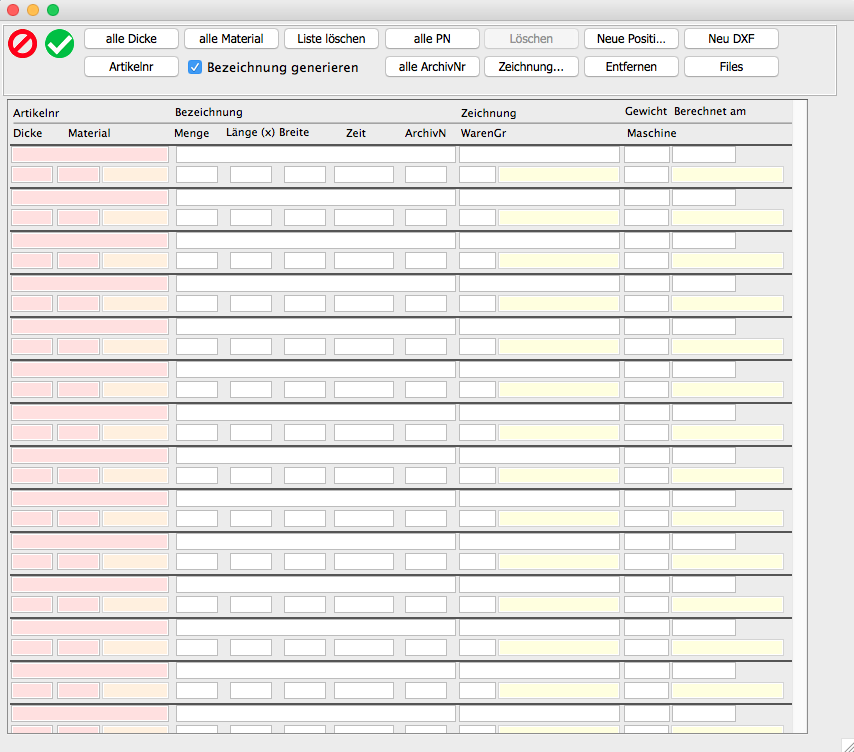Click the first row's pink Artikelnr field
854x752 pixels.
[x=90, y=155]
